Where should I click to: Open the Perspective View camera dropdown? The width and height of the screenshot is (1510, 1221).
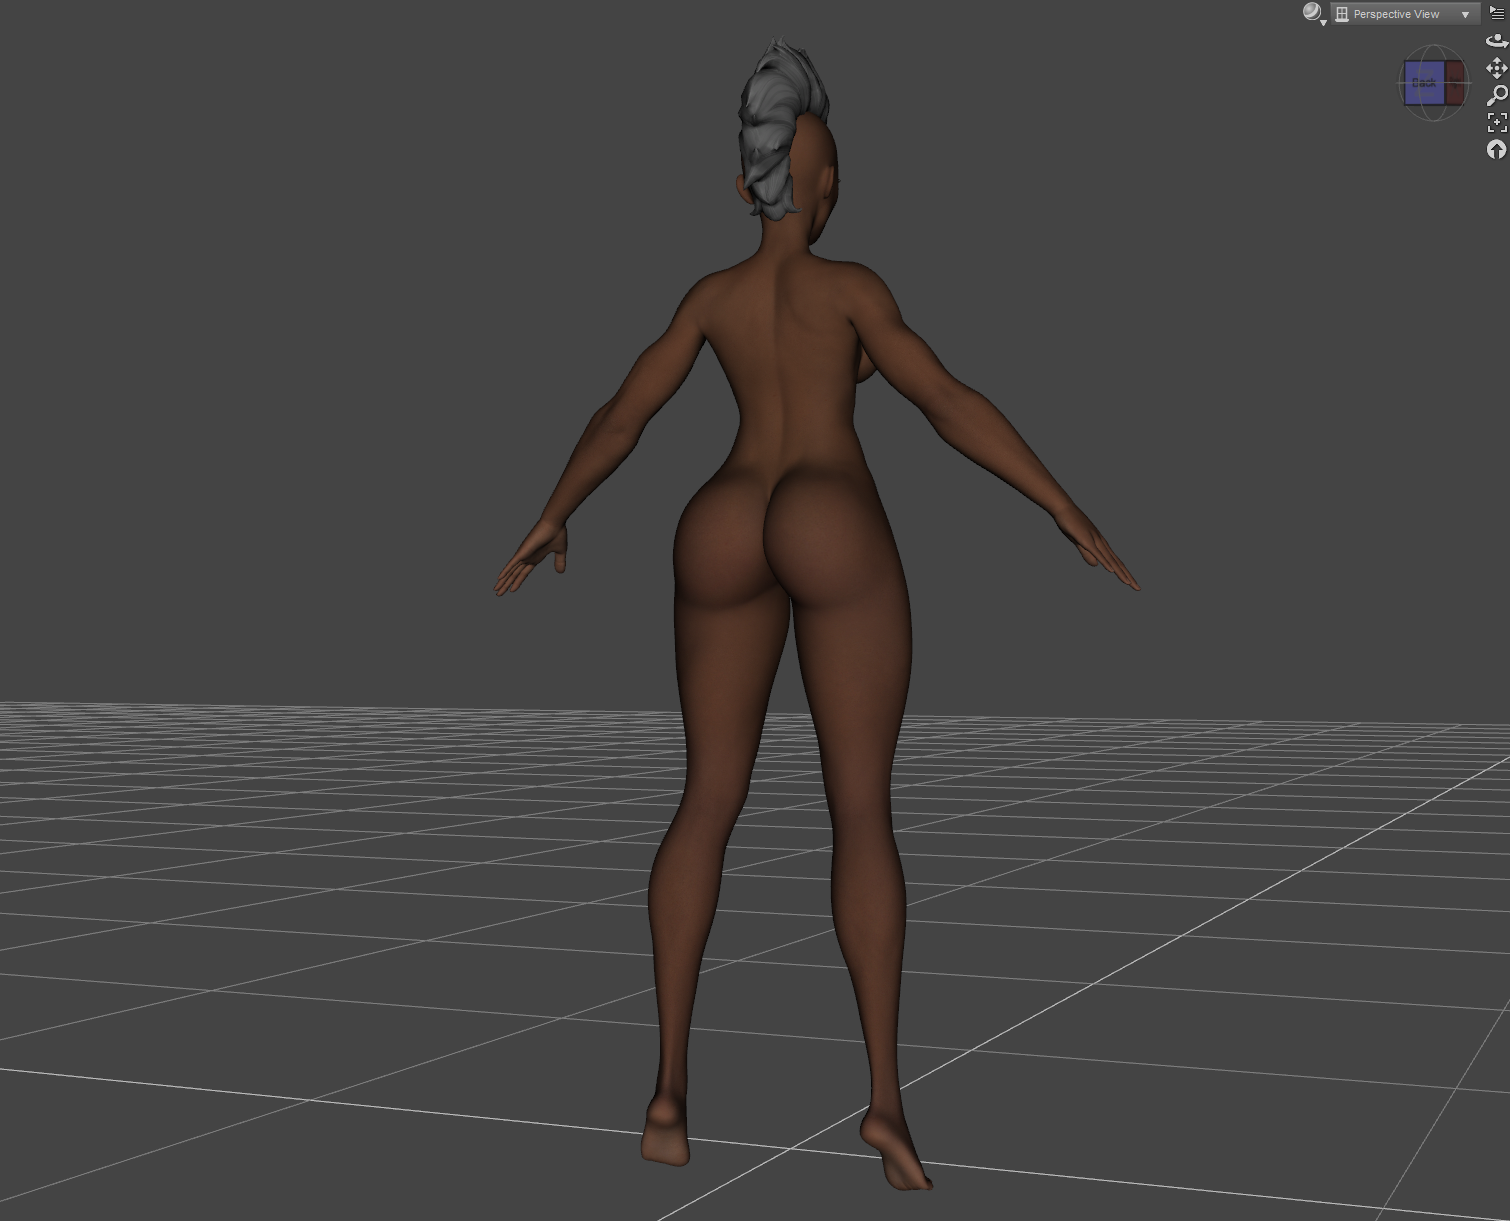pyautogui.click(x=1404, y=14)
